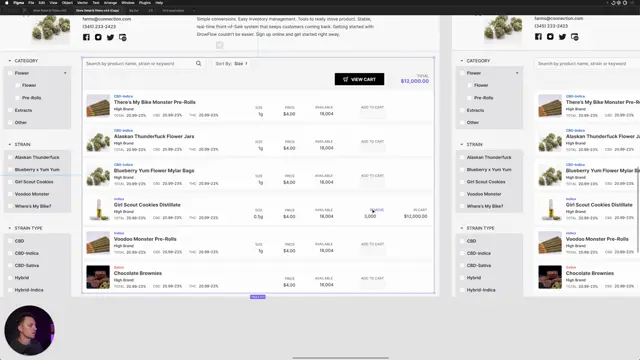Image resolution: width=640 pixels, height=360 pixels.
Task: Enable Hybrid-Indica strain type in the selected frame
Action: tap(10, 290)
